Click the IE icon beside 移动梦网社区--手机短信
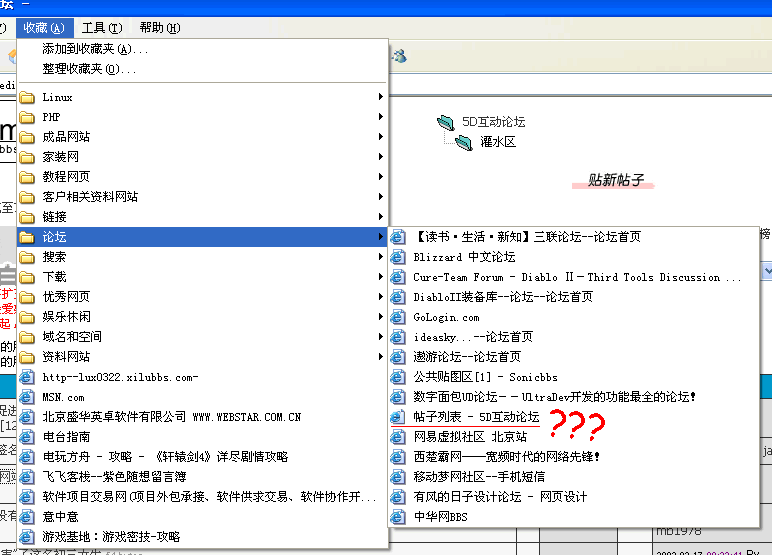 [398, 477]
